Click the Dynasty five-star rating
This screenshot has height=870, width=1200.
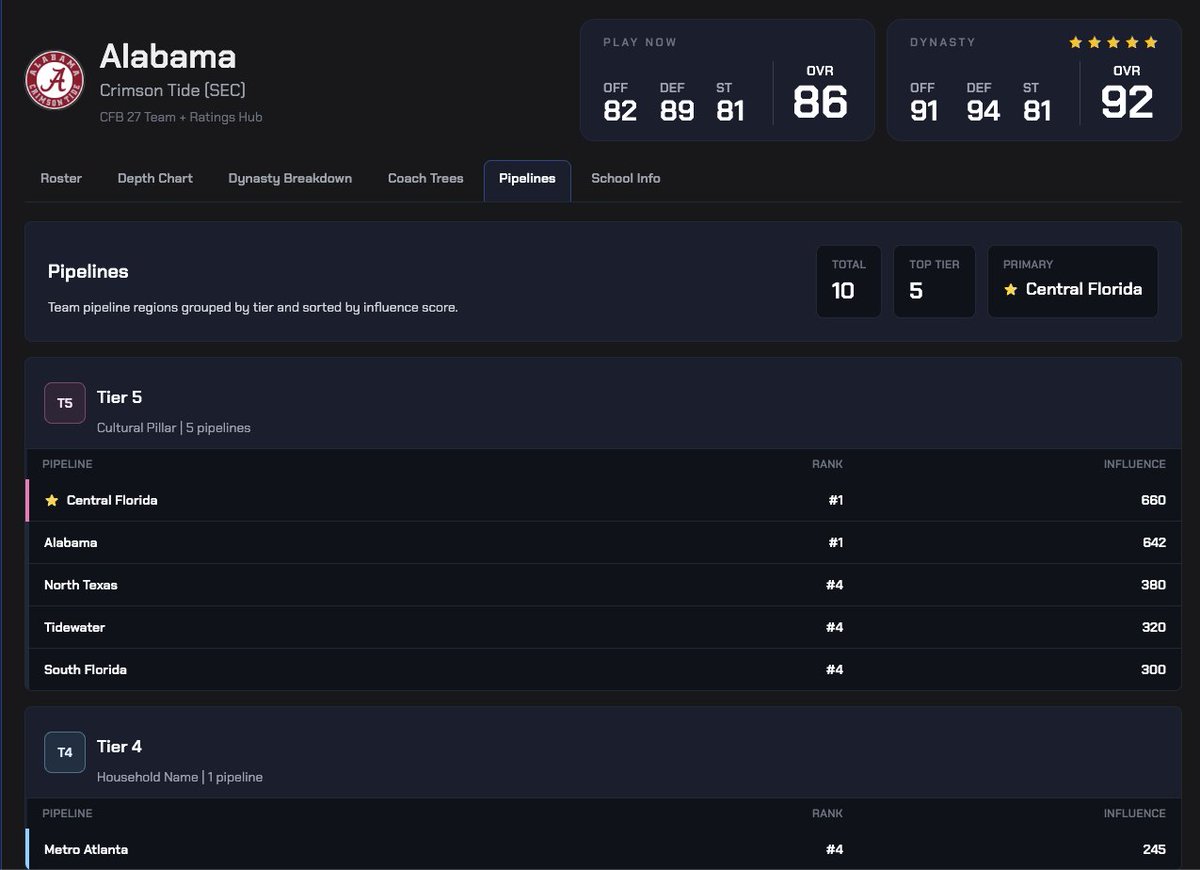pos(1113,42)
